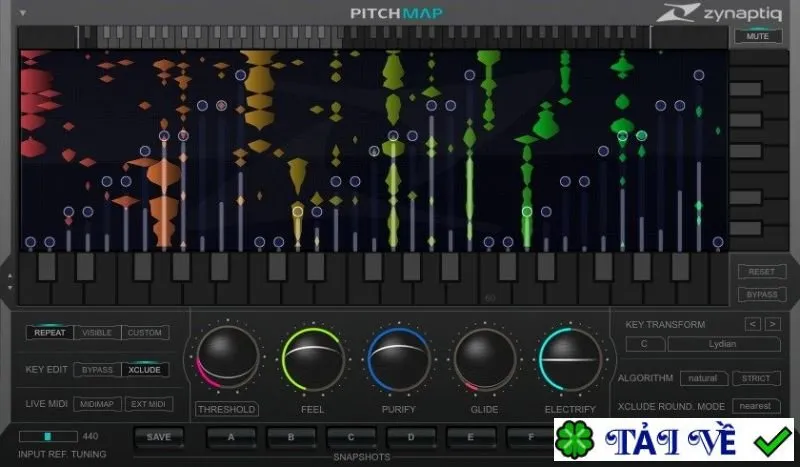Click the Zynaptiq logo
800x467 pixels.
(x=719, y=13)
